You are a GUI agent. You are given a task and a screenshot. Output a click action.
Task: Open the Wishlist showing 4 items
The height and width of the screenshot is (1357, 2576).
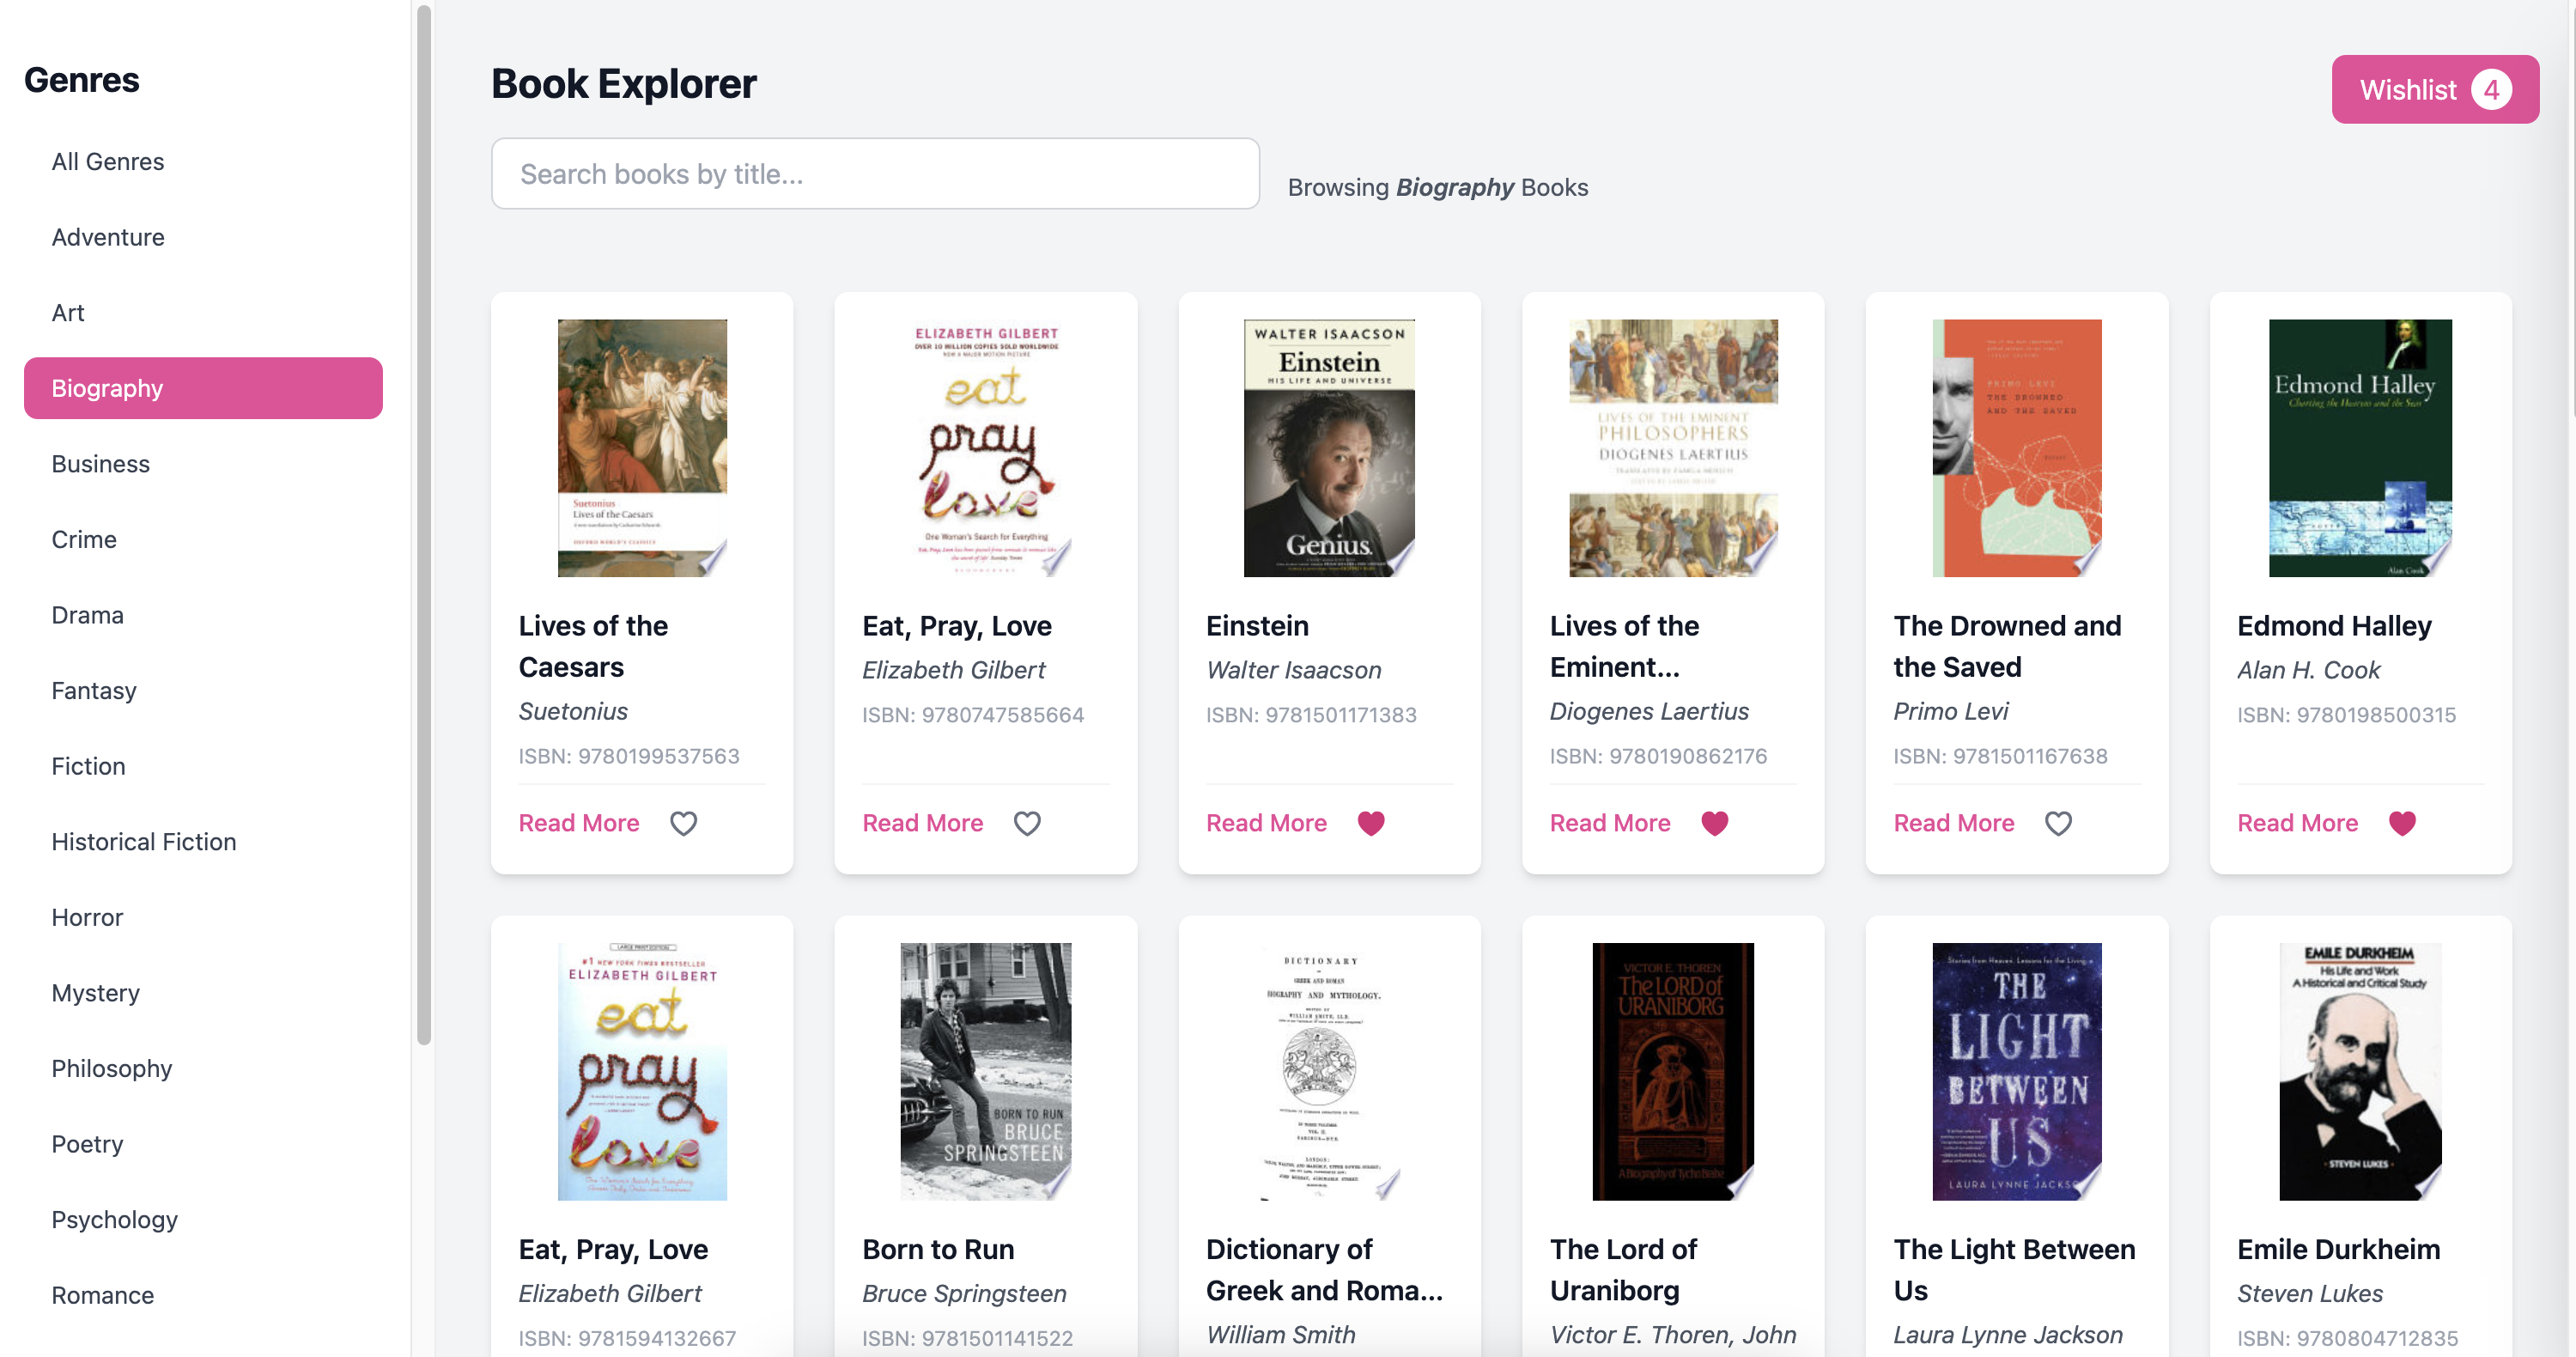coord(2434,89)
